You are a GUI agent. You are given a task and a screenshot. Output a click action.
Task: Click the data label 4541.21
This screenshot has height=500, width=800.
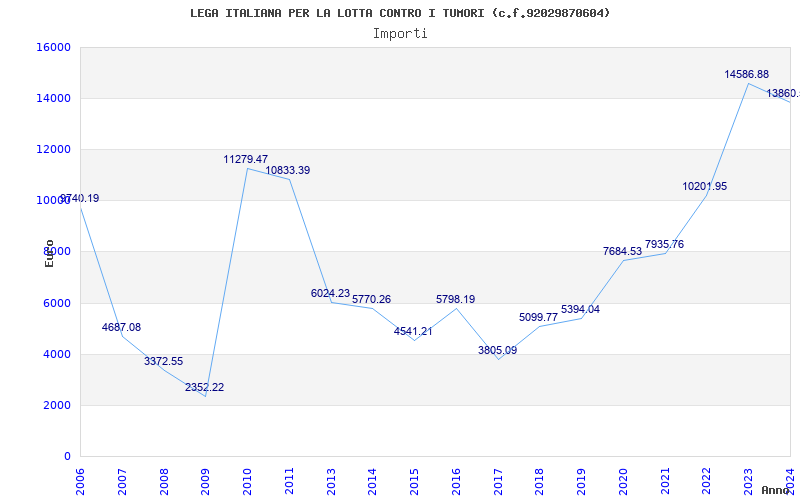click(413, 332)
